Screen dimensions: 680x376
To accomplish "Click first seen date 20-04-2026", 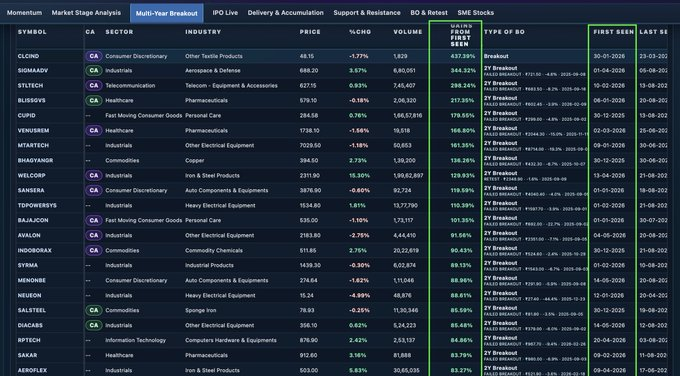I will pyautogui.click(x=609, y=340).
